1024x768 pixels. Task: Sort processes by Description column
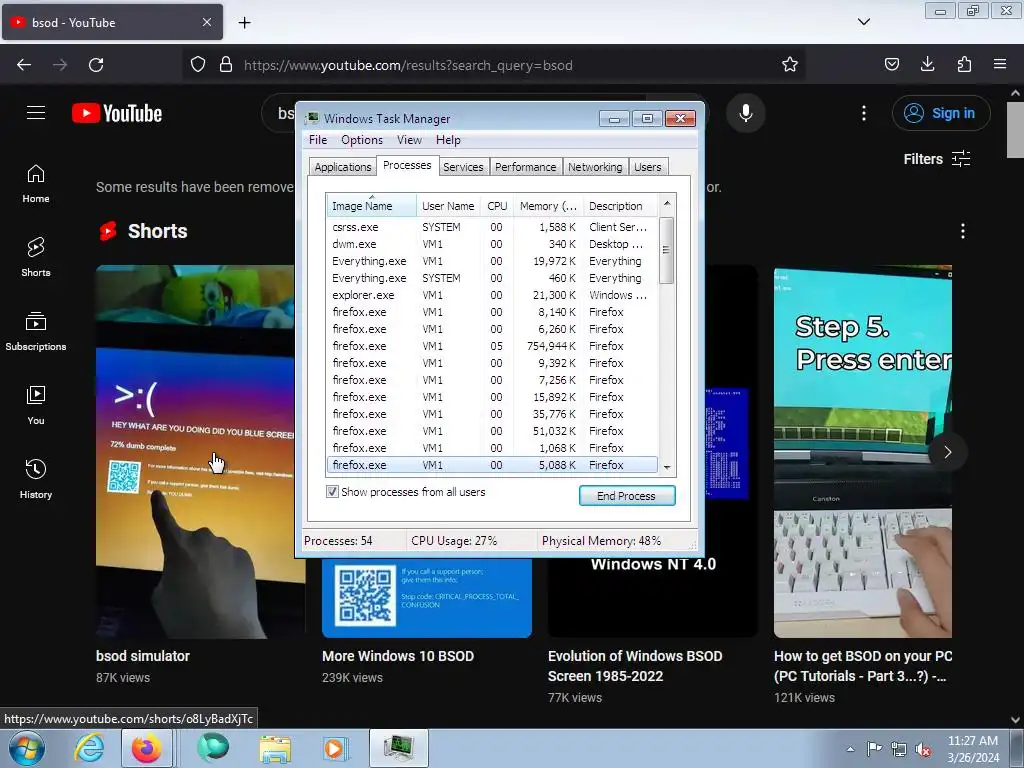(x=620, y=206)
